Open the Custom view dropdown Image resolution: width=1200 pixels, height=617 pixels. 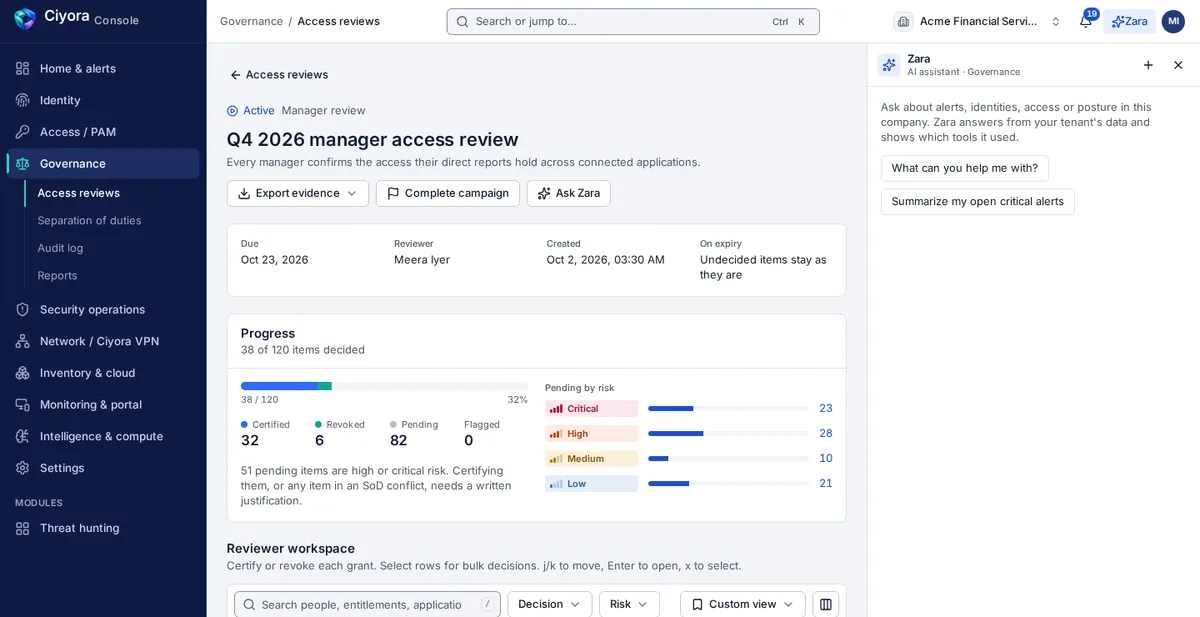pos(743,604)
